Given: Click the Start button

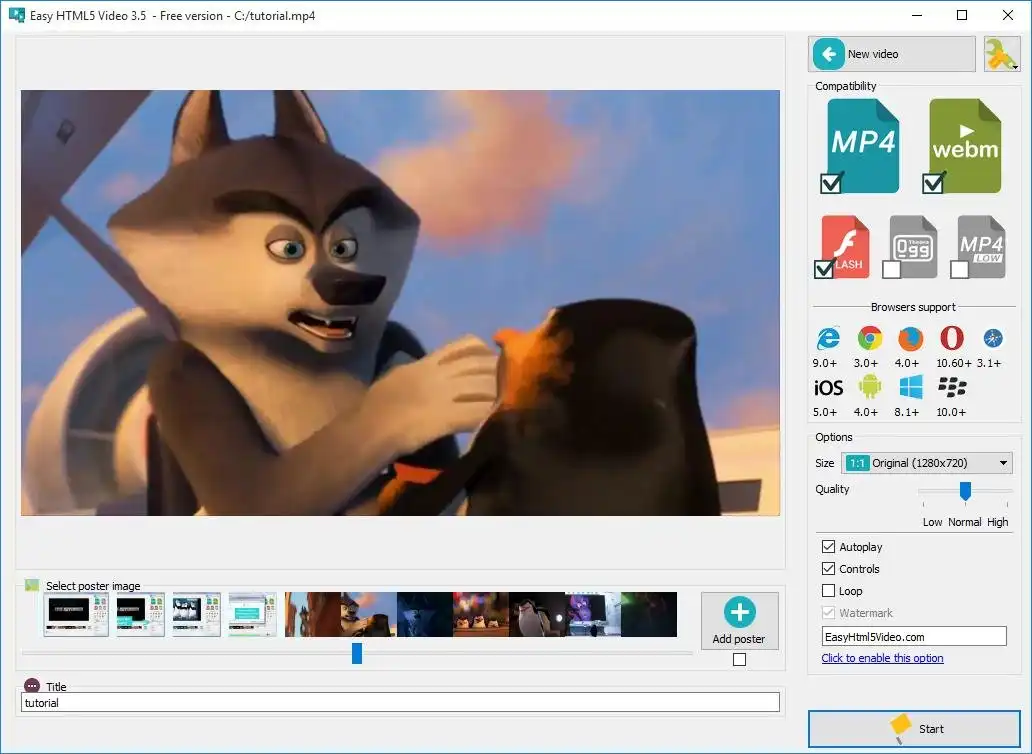Looking at the screenshot, I should pos(914,729).
